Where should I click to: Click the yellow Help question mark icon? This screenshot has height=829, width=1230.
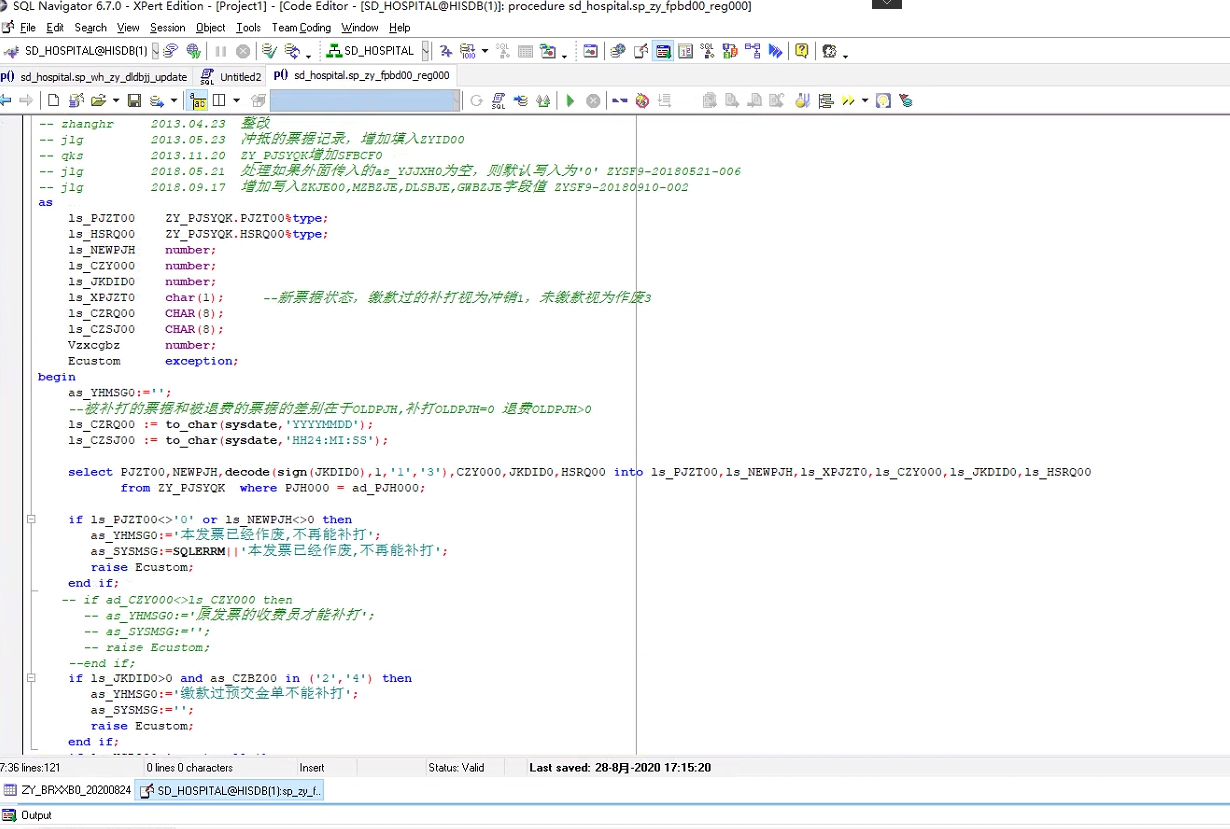(x=801, y=51)
